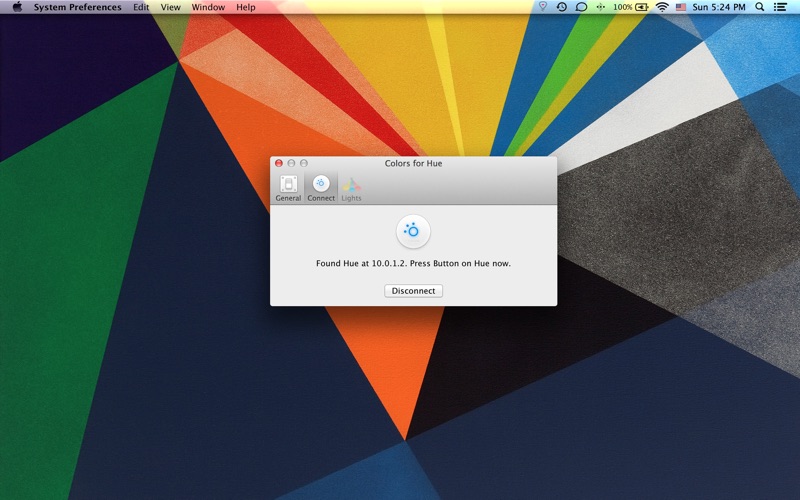Open the View menu
800x500 pixels.
tap(170, 7)
